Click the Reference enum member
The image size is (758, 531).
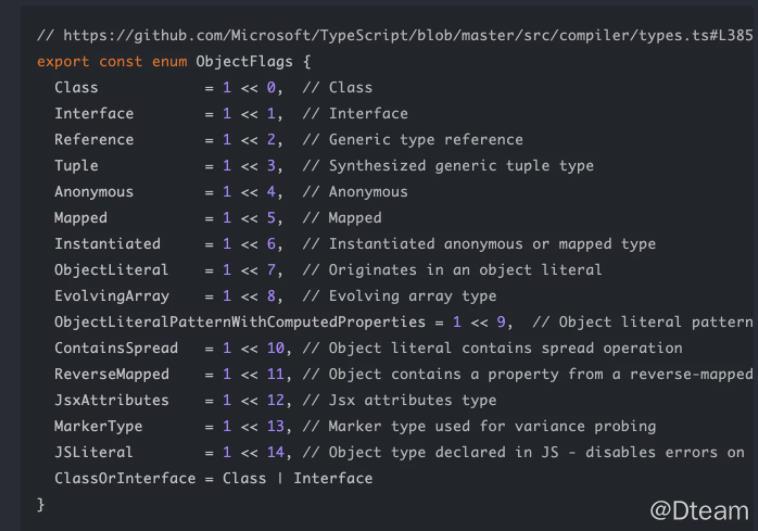coord(93,140)
